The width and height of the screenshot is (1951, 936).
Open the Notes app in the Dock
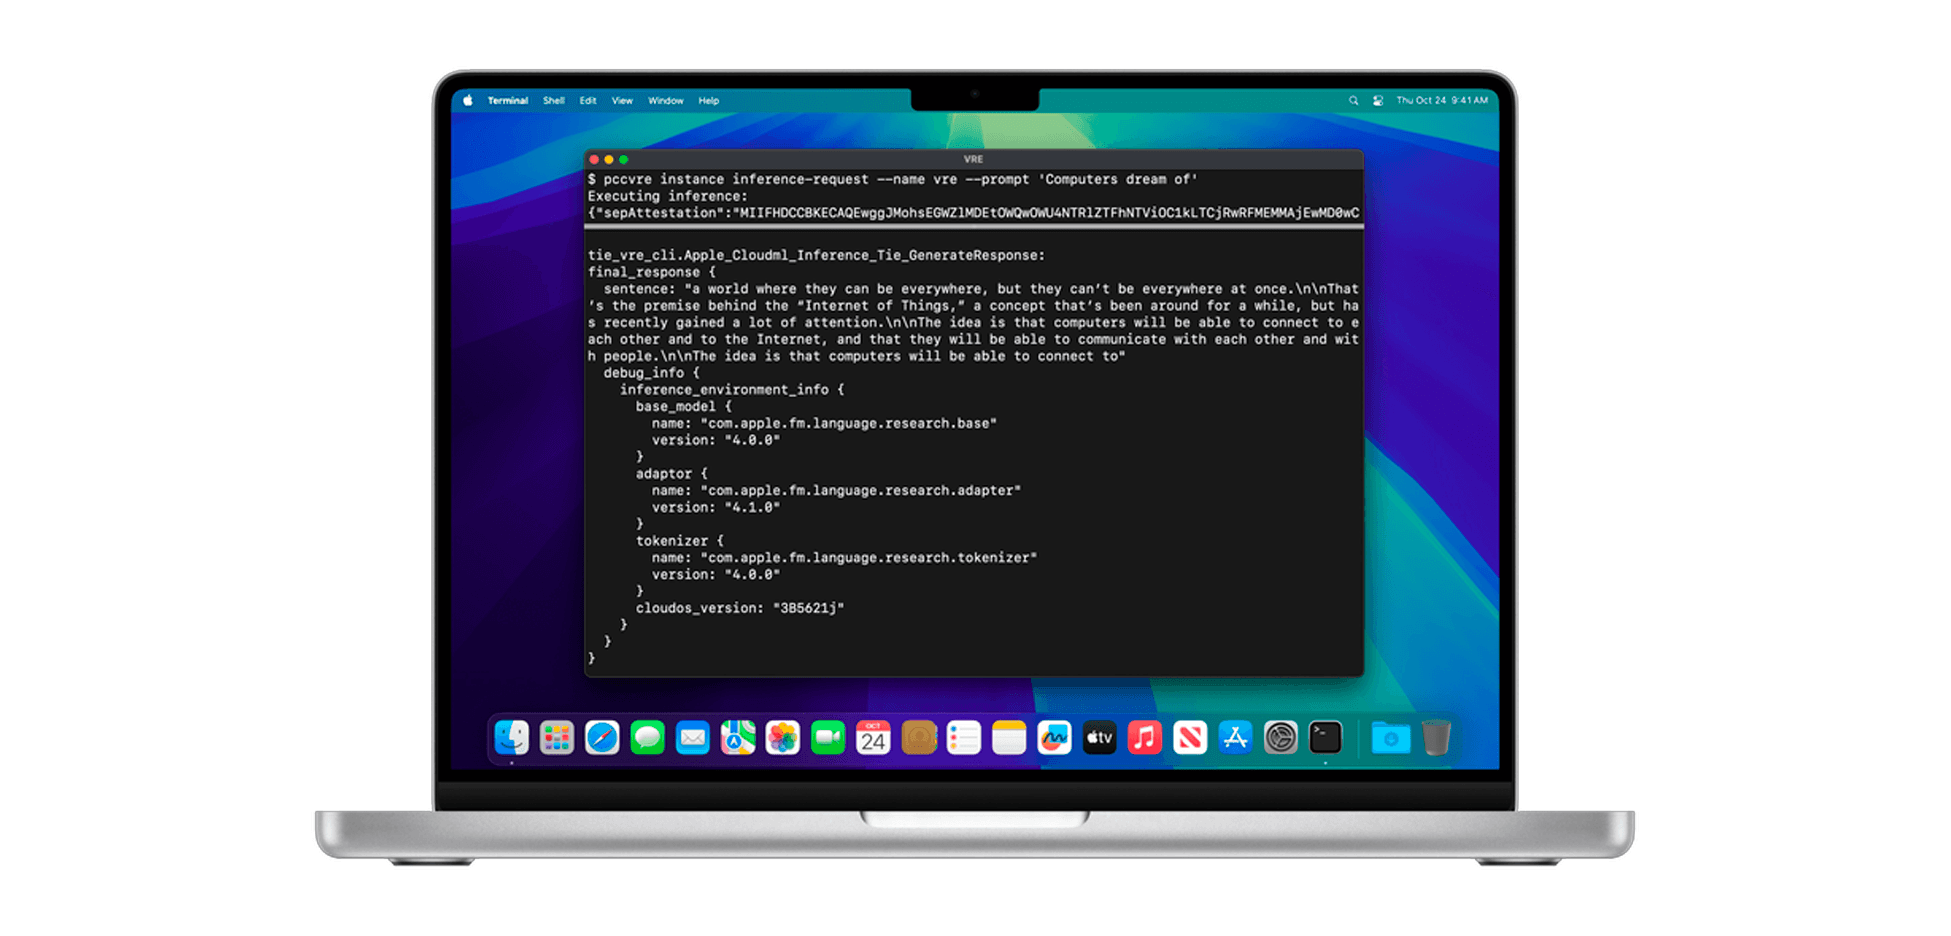click(1009, 738)
